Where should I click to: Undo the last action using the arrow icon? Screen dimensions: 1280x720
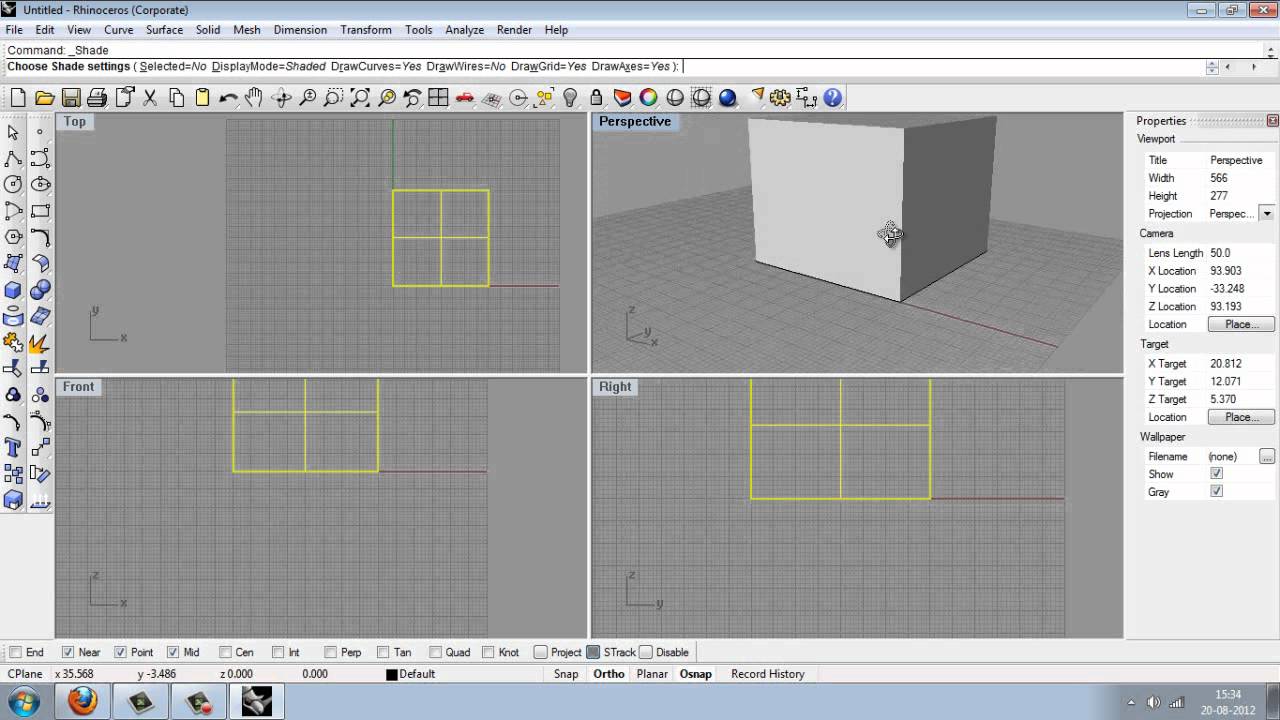[229, 98]
